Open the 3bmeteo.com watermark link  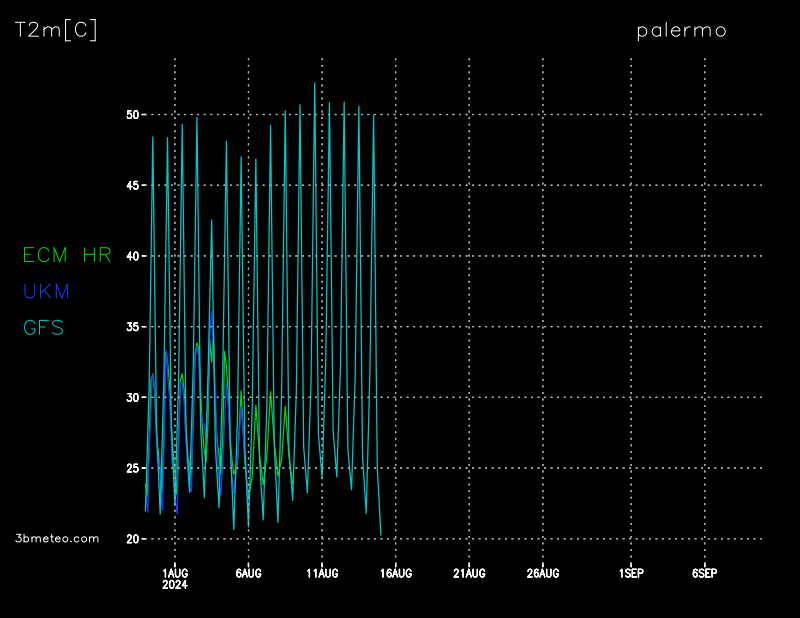tap(57, 538)
